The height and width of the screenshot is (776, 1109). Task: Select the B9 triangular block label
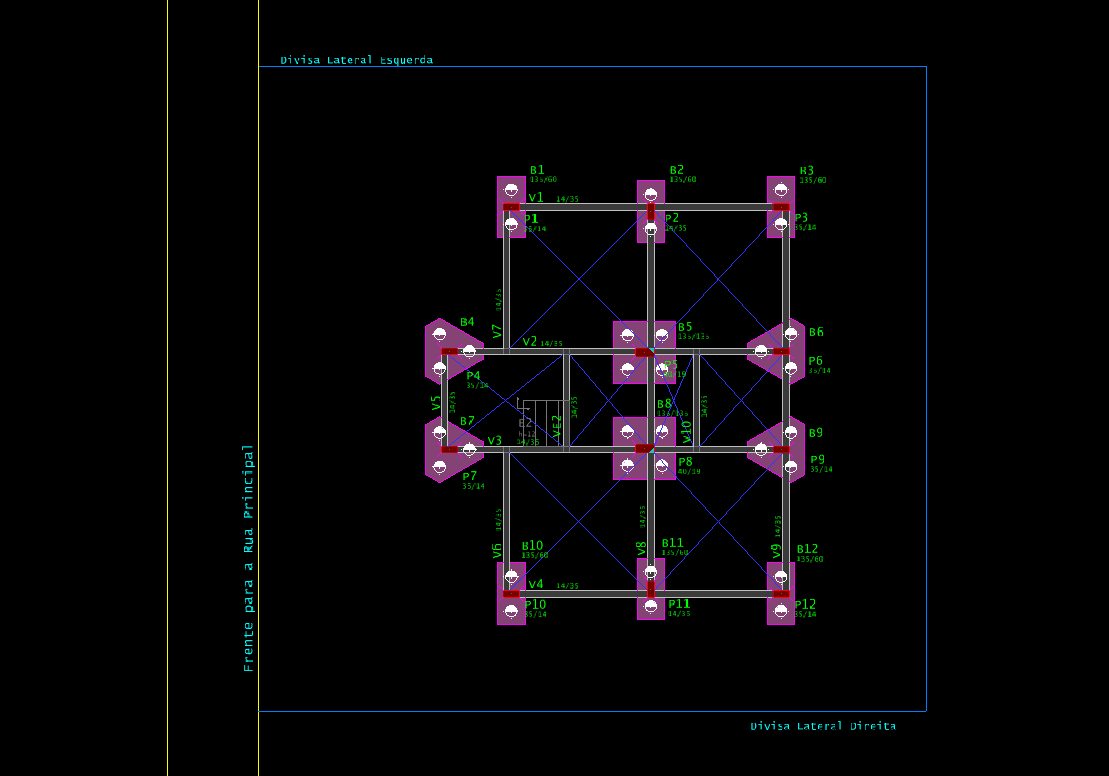coord(816,433)
